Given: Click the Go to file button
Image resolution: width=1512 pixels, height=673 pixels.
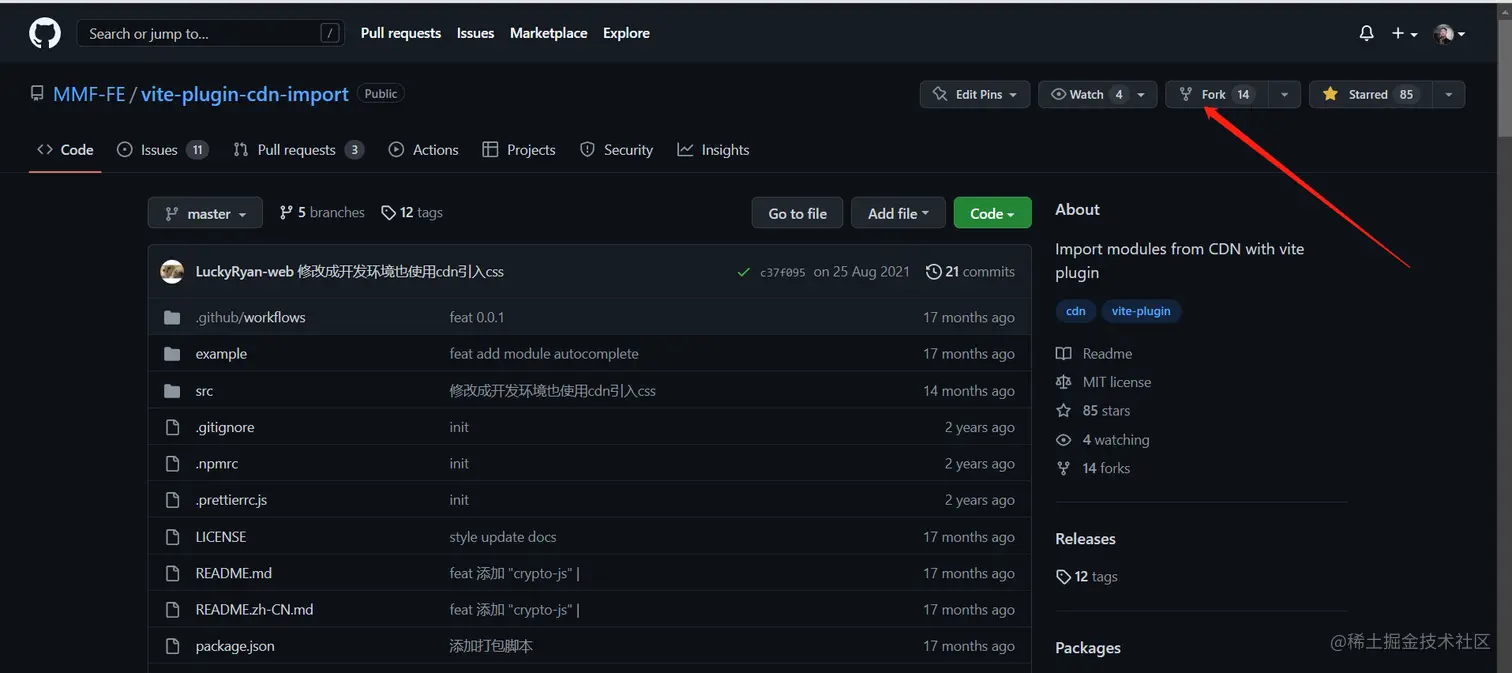Looking at the screenshot, I should 797,213.
